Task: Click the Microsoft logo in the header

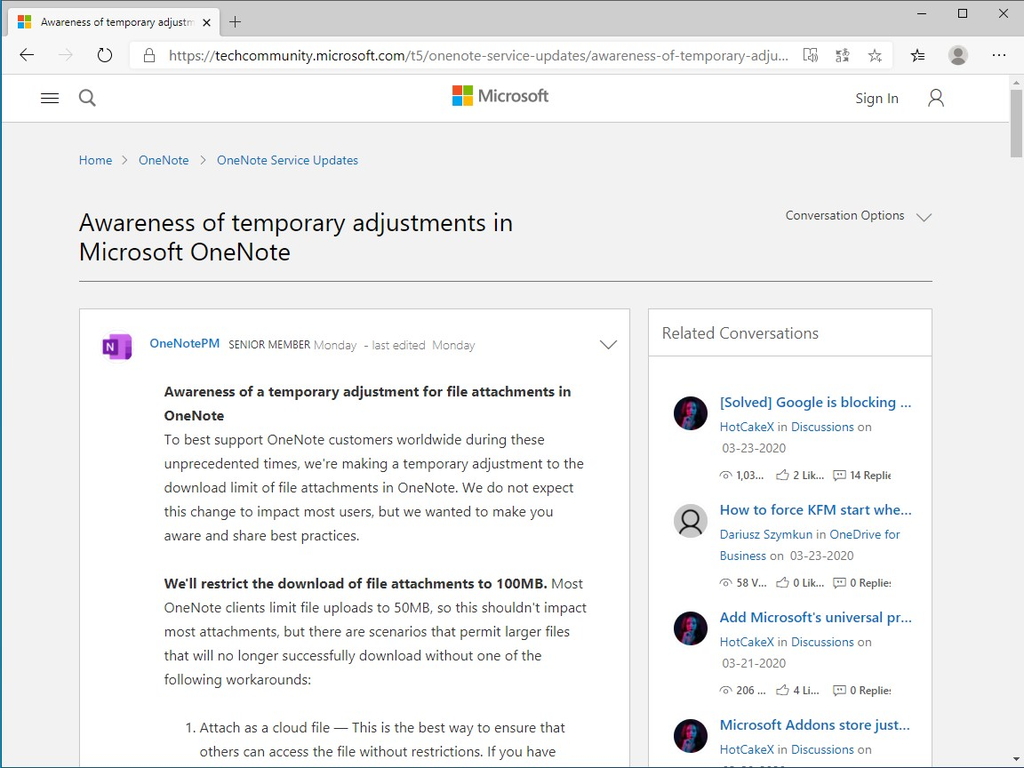Action: pyautogui.click(x=499, y=96)
